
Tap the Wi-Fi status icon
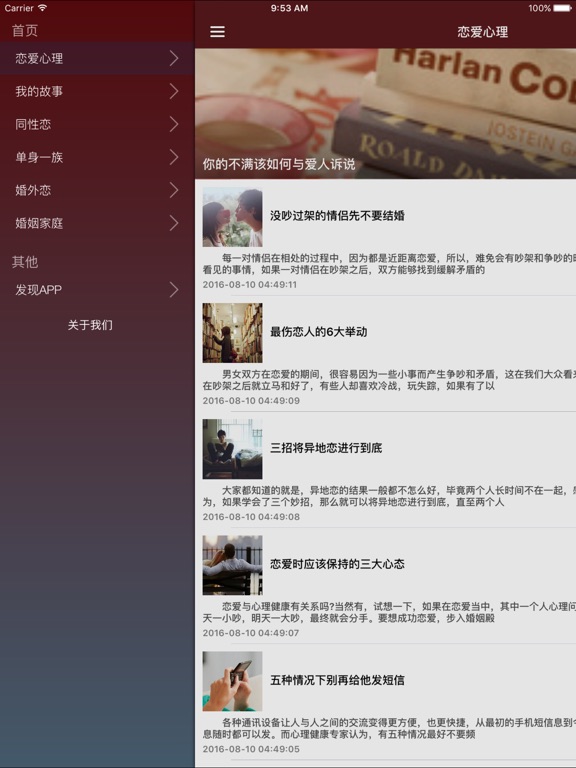(x=43, y=8)
